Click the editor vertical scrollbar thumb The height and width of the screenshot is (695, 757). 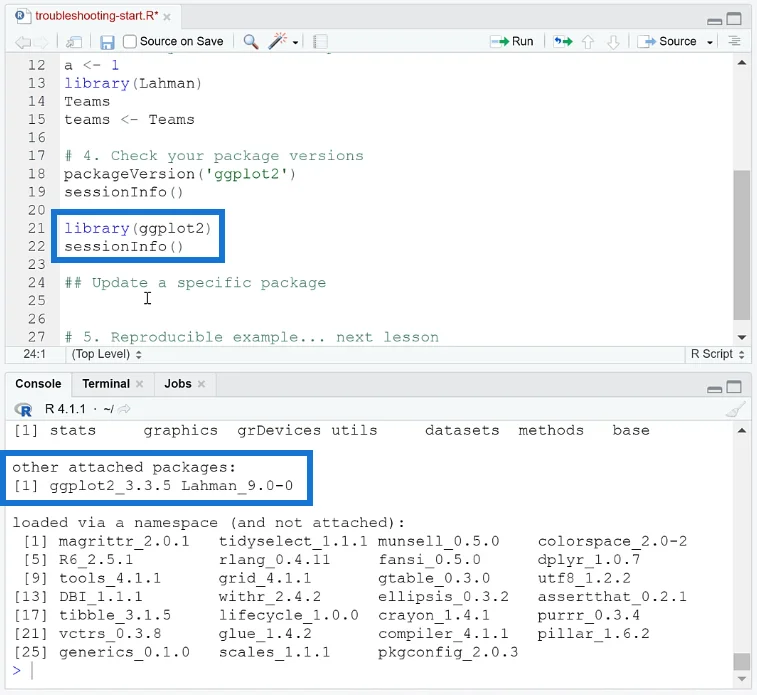point(742,245)
